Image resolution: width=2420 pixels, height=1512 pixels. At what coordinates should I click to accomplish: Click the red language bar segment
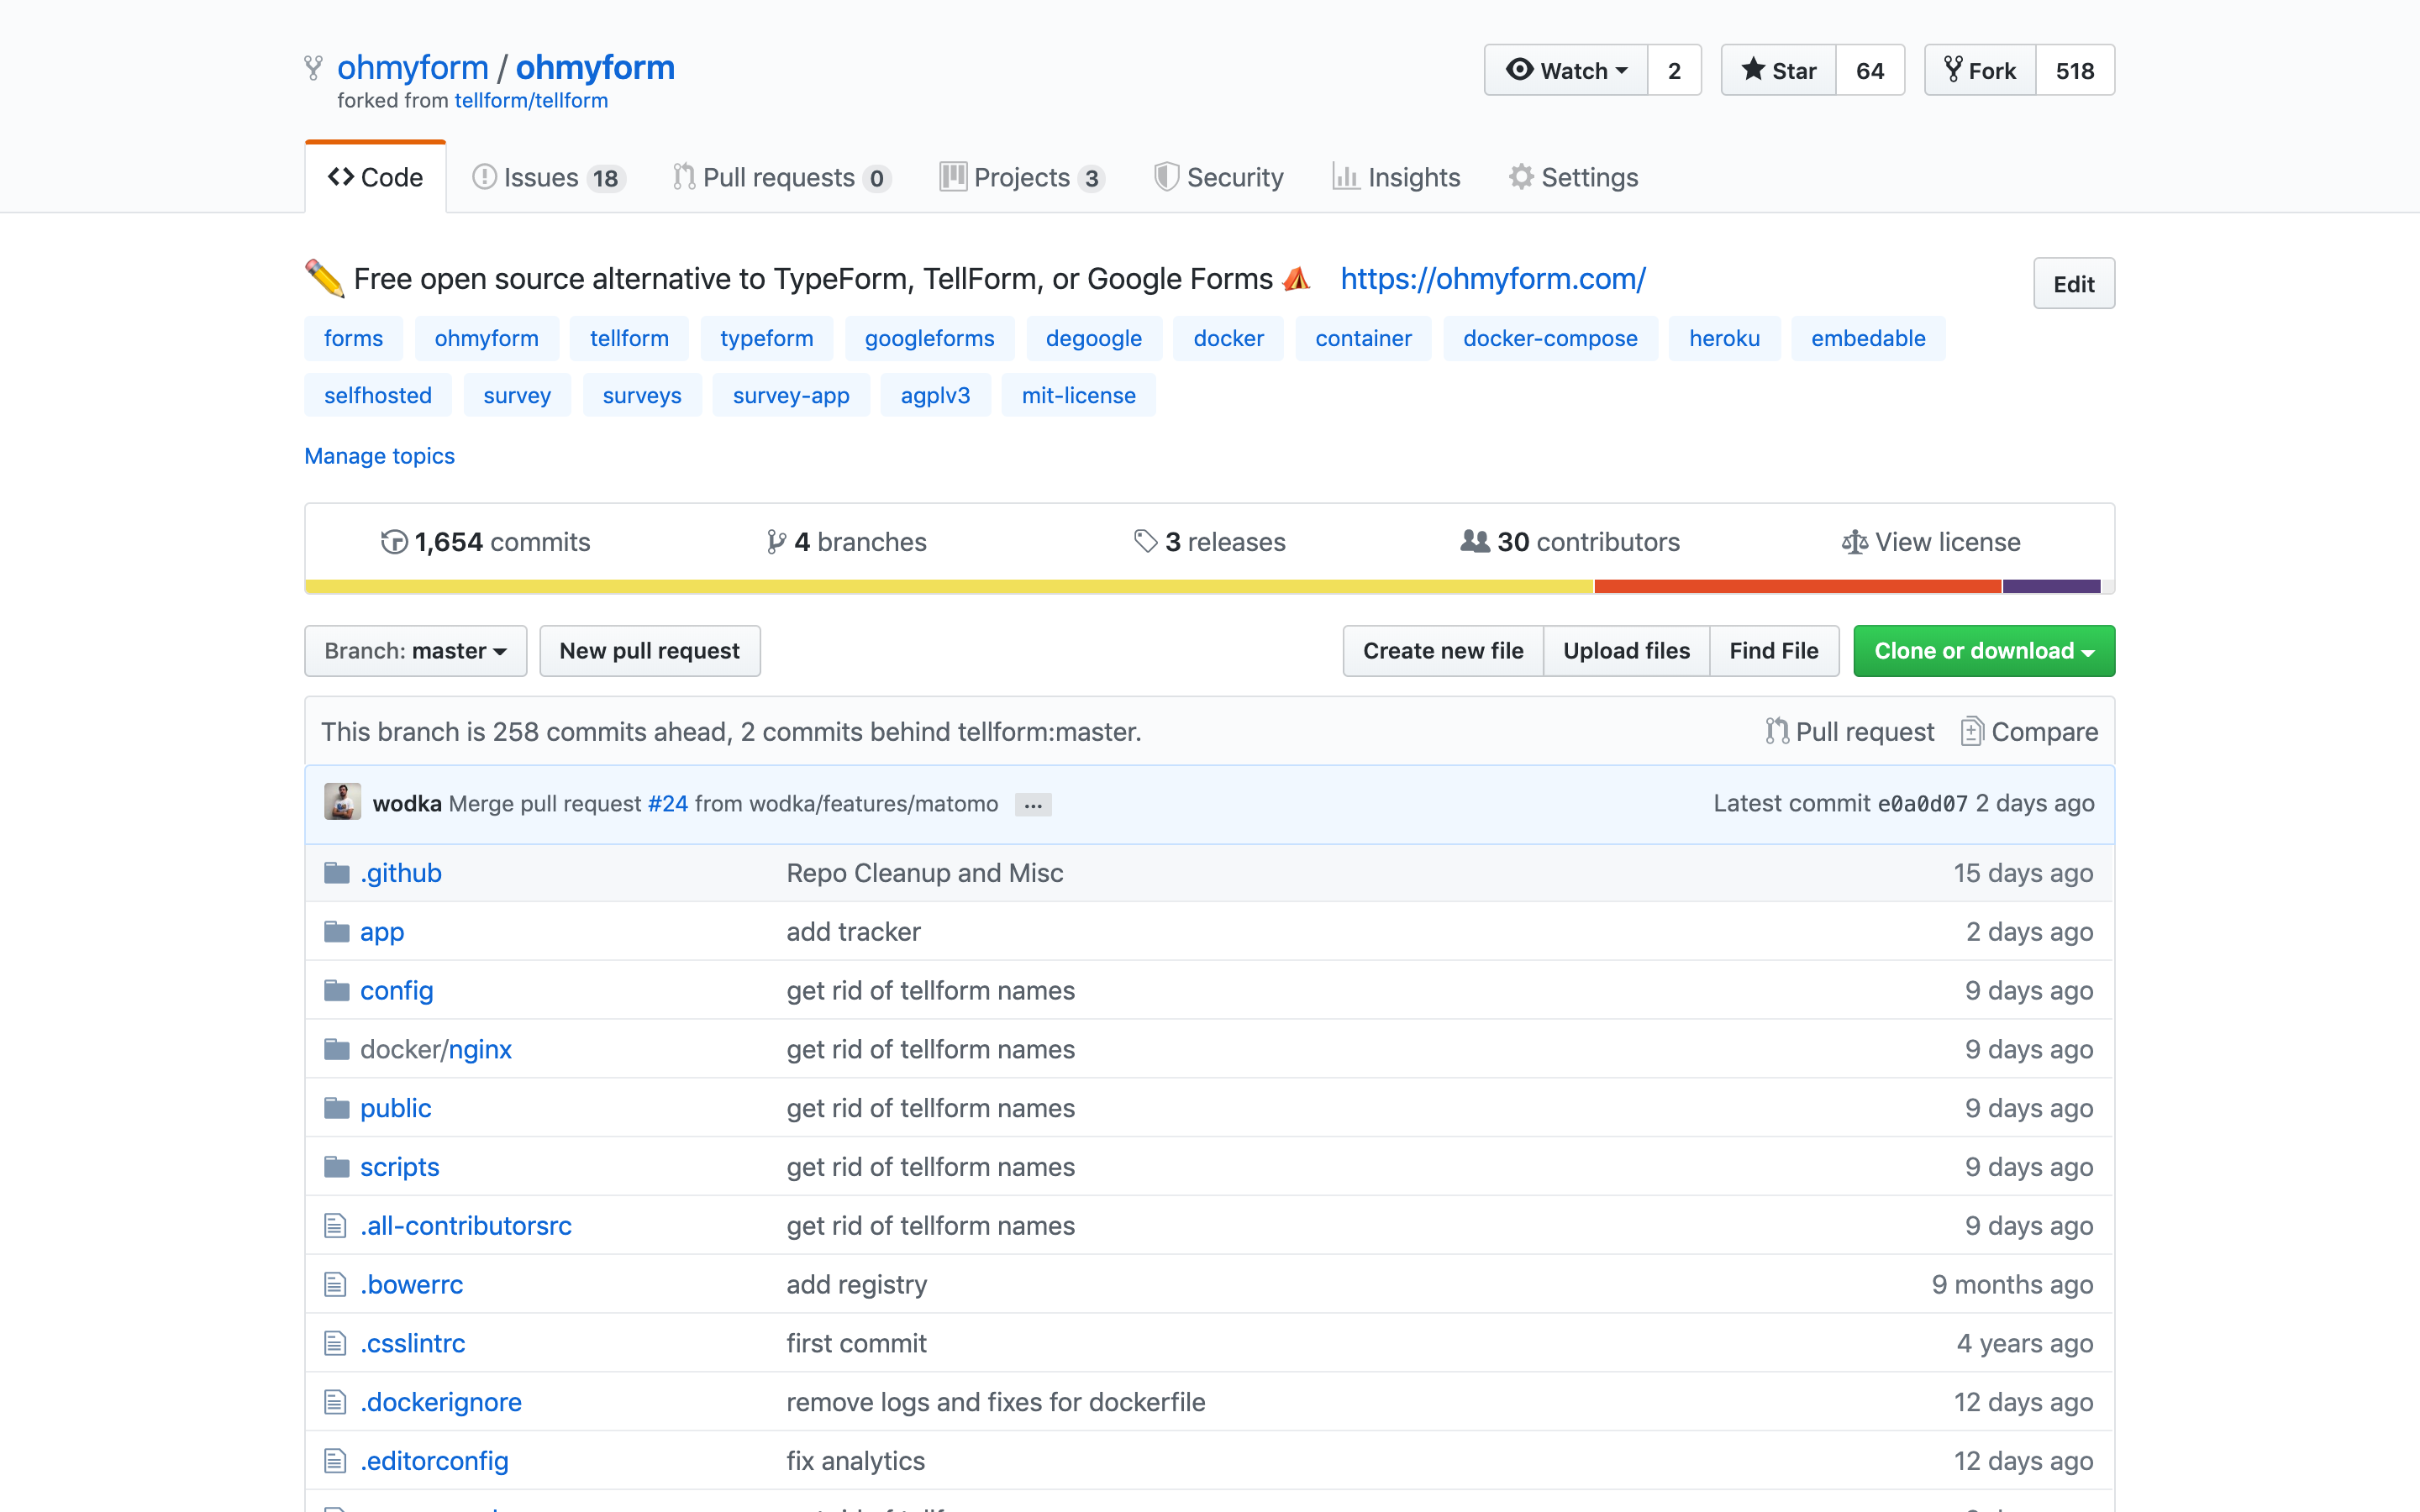(1798, 587)
